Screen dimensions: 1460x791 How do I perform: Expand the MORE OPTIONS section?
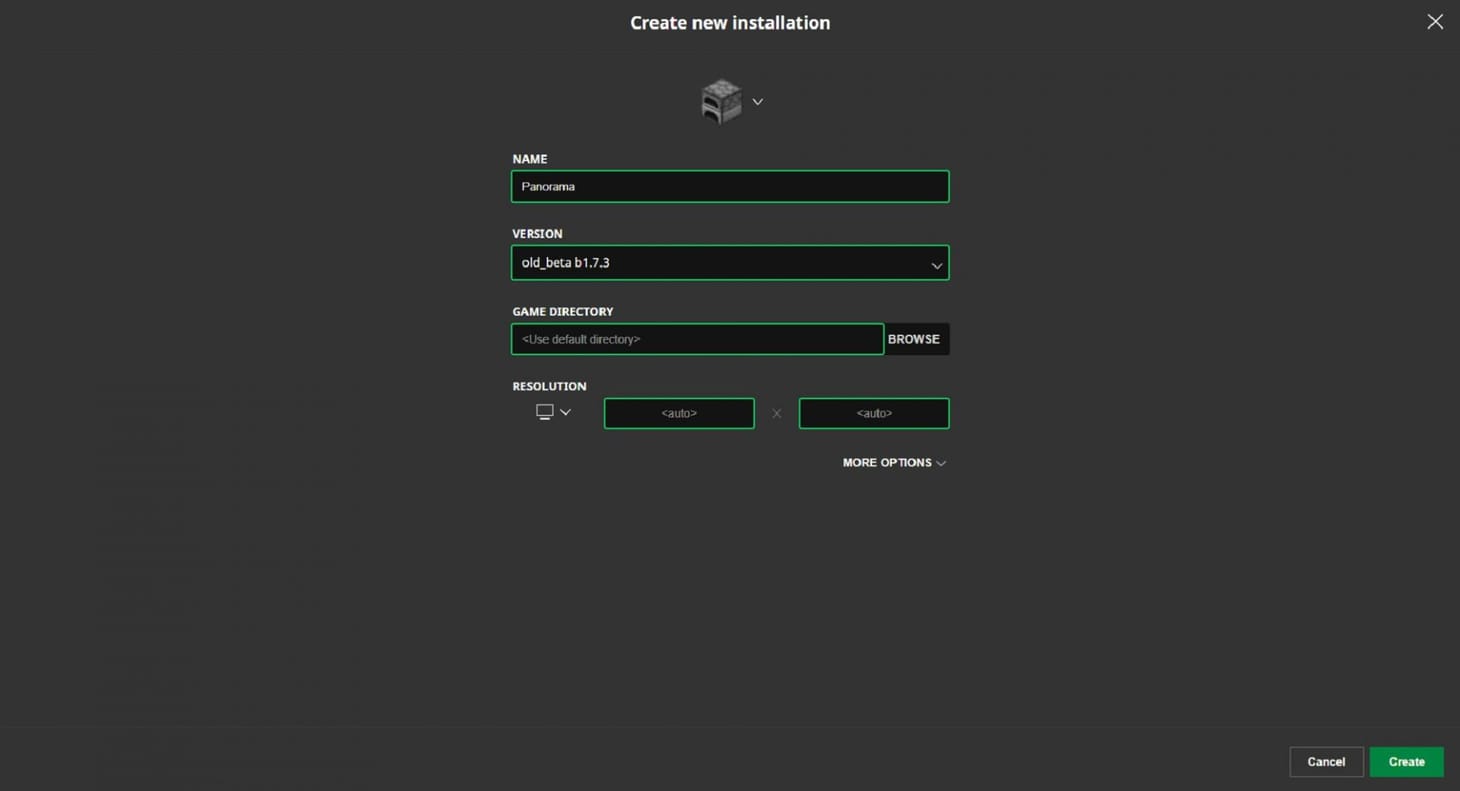tap(893, 462)
